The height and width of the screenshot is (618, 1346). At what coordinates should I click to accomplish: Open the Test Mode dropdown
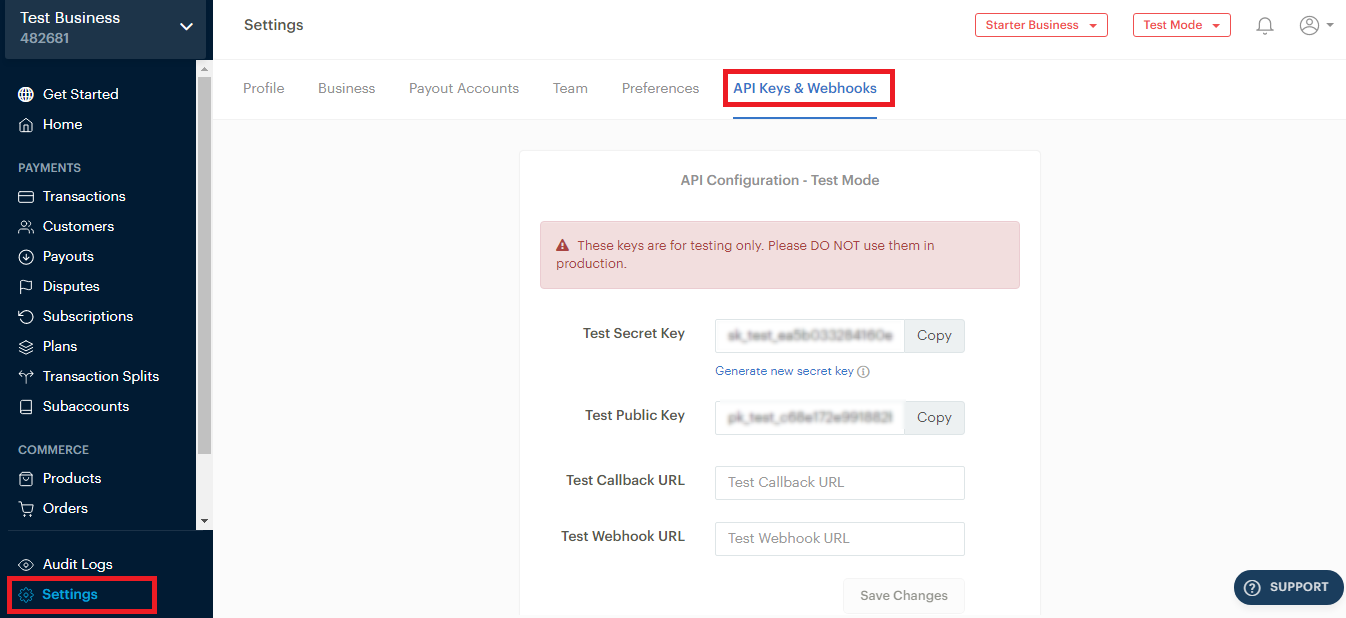coord(1181,25)
